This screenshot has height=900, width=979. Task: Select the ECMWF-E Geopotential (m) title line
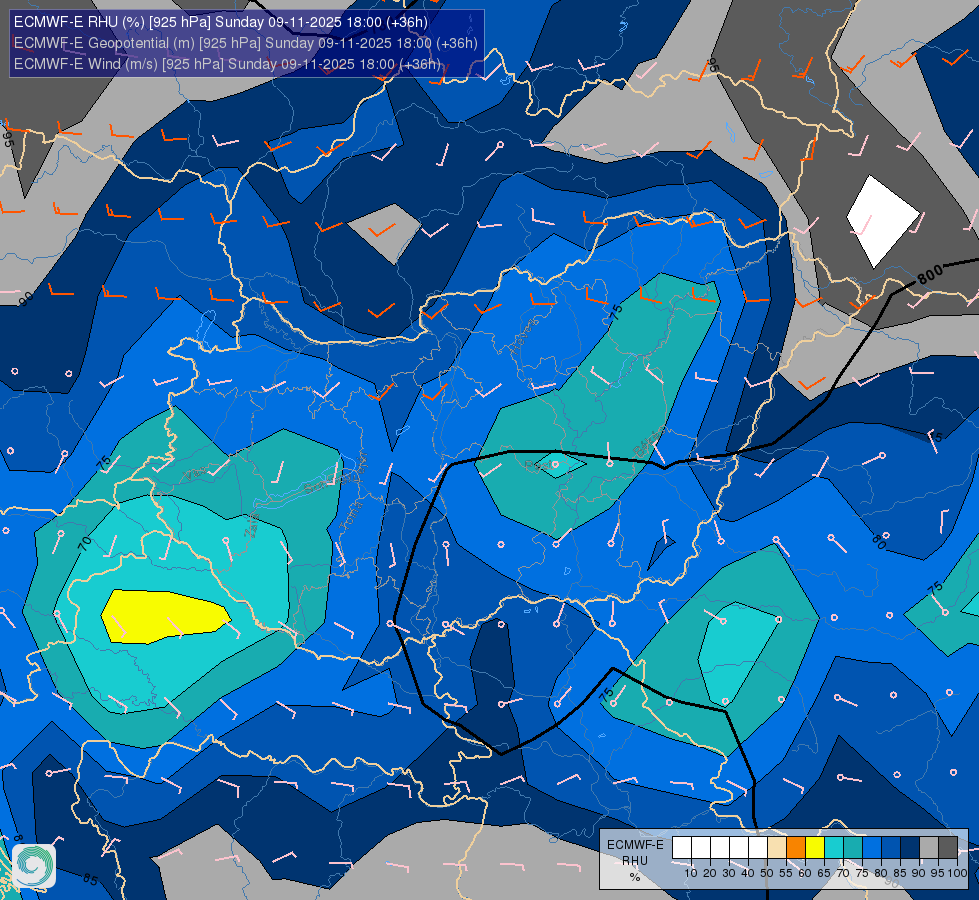pyautogui.click(x=245, y=43)
